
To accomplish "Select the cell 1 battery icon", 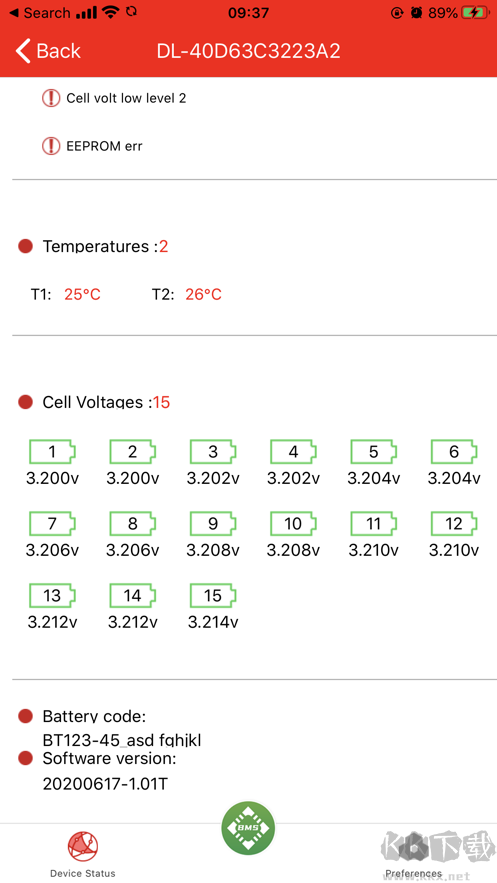I will (x=52, y=452).
